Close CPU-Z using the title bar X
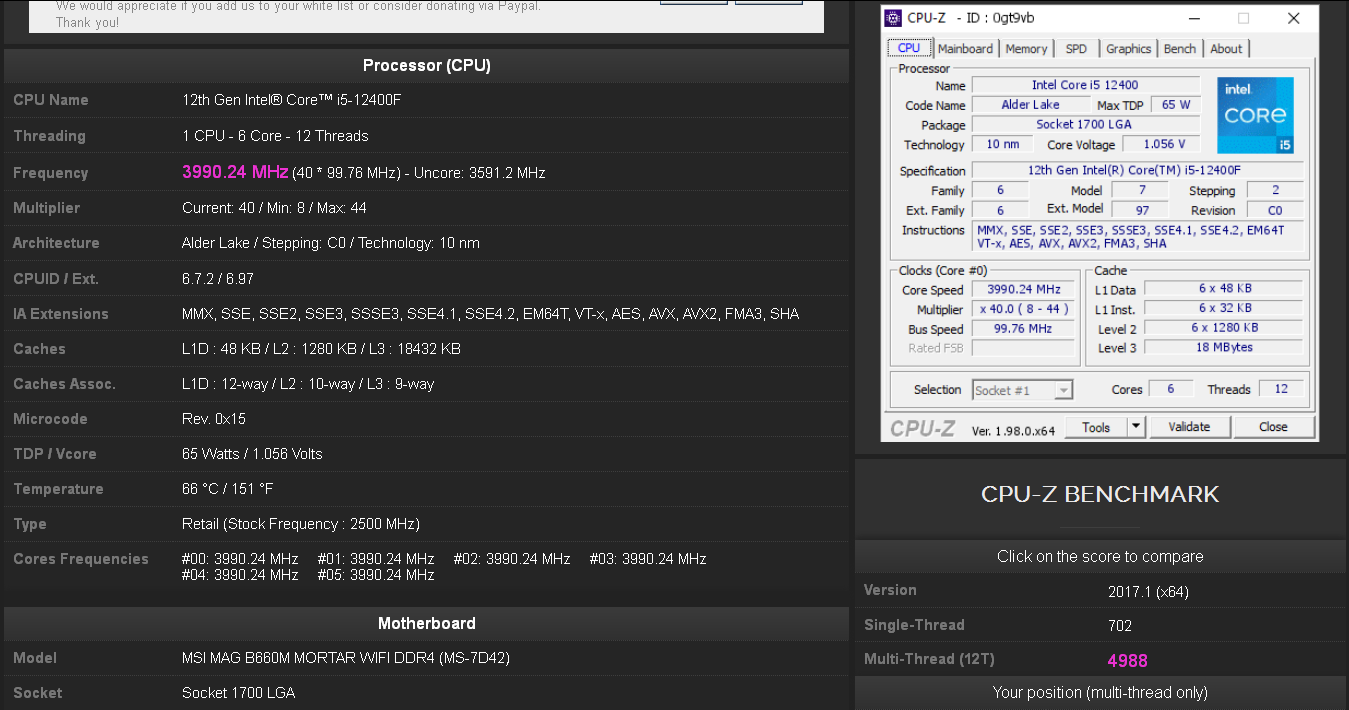 point(1293,18)
